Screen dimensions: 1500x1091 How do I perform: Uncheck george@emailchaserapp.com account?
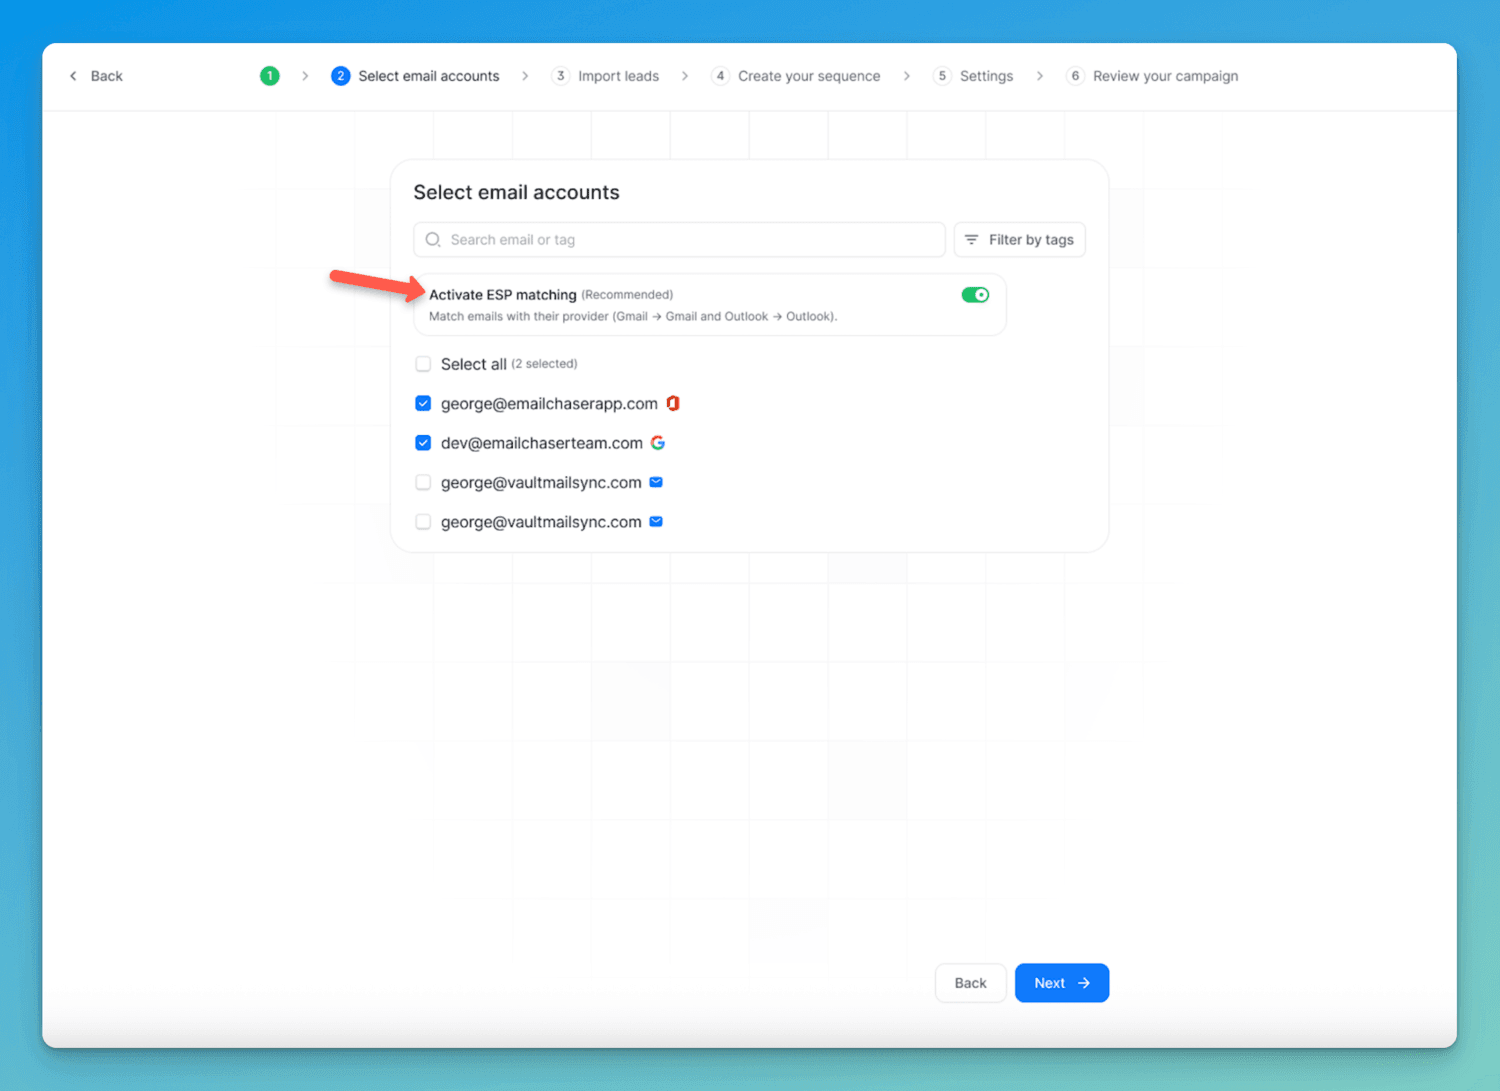[423, 403]
